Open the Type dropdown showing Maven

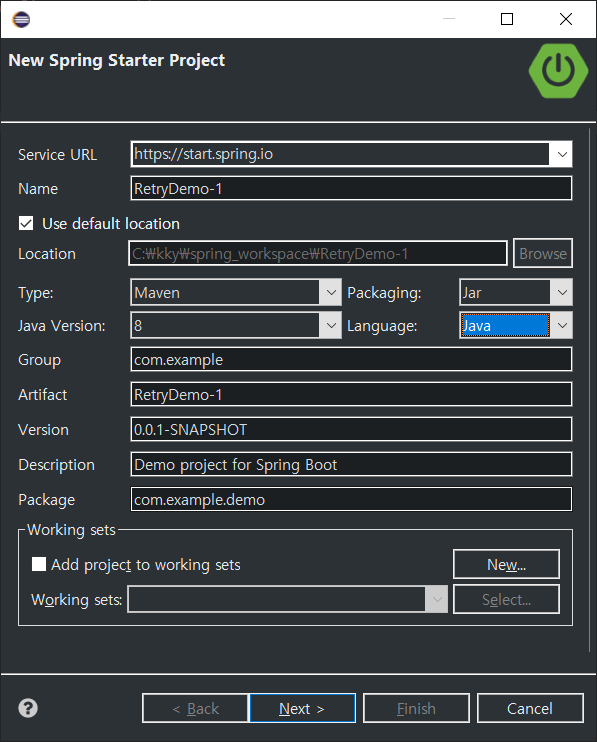[236, 292]
